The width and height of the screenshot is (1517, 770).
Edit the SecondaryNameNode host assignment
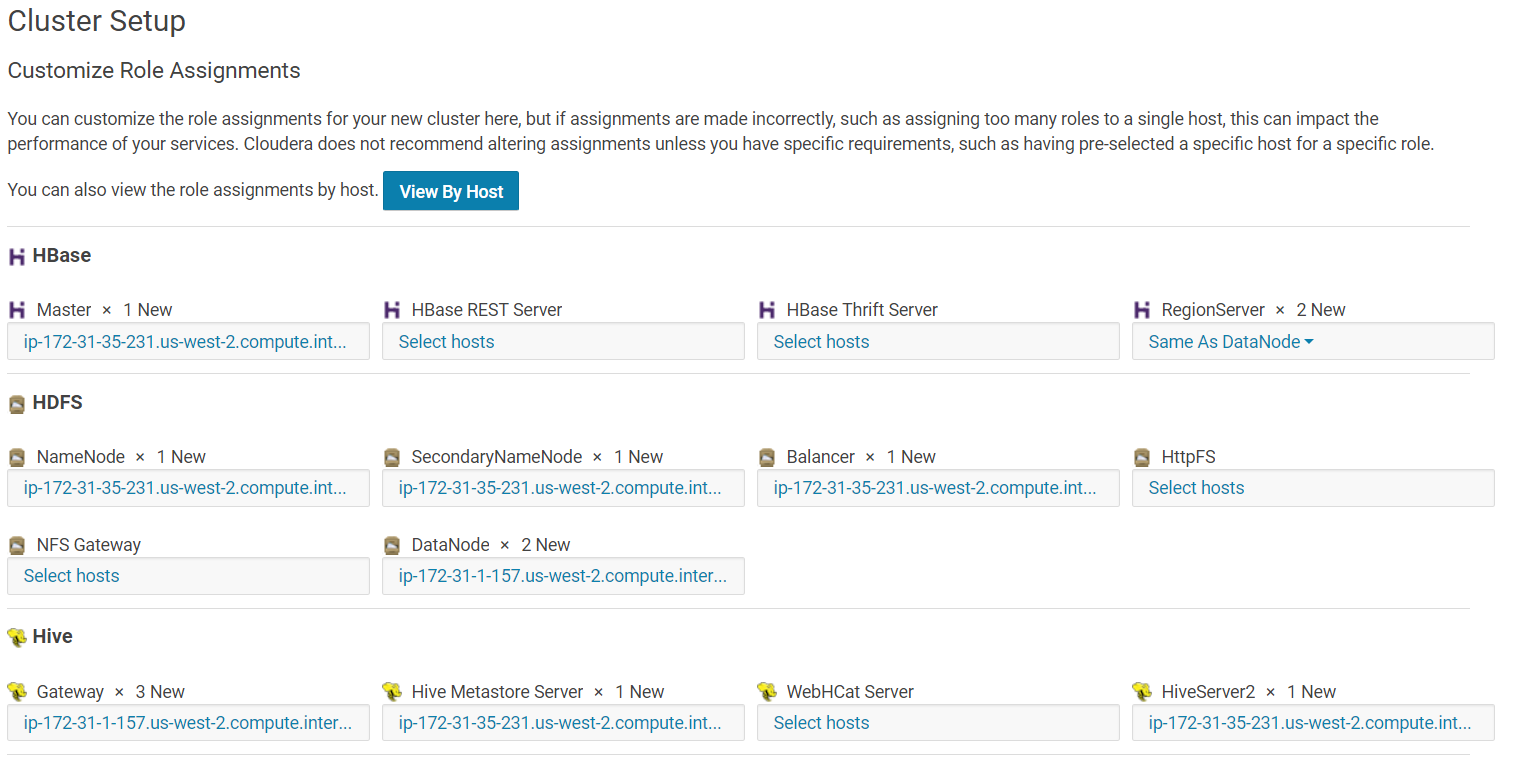[x=560, y=488]
